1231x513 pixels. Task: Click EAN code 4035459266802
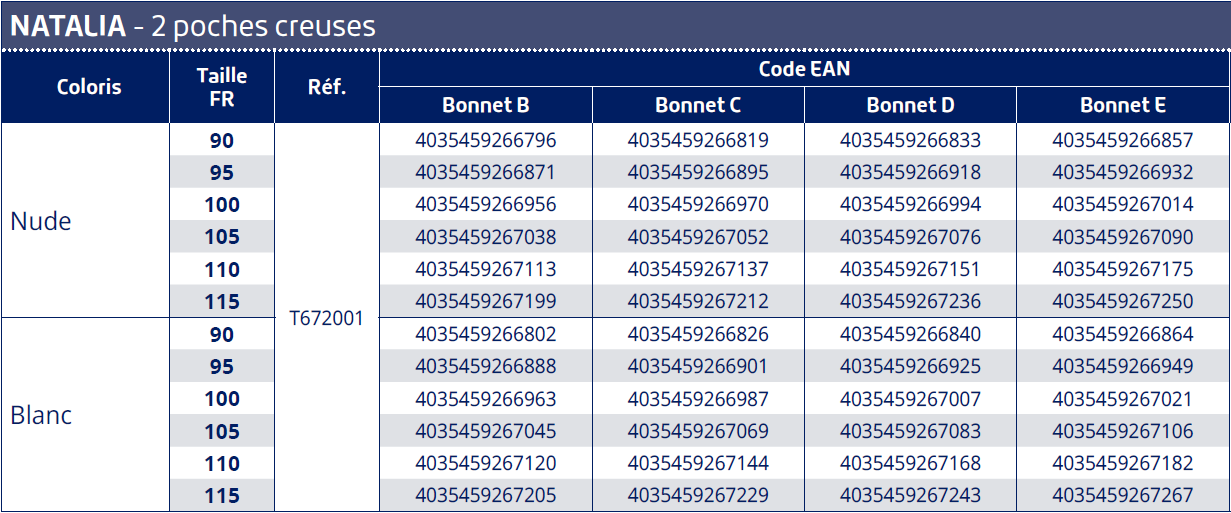[486, 334]
